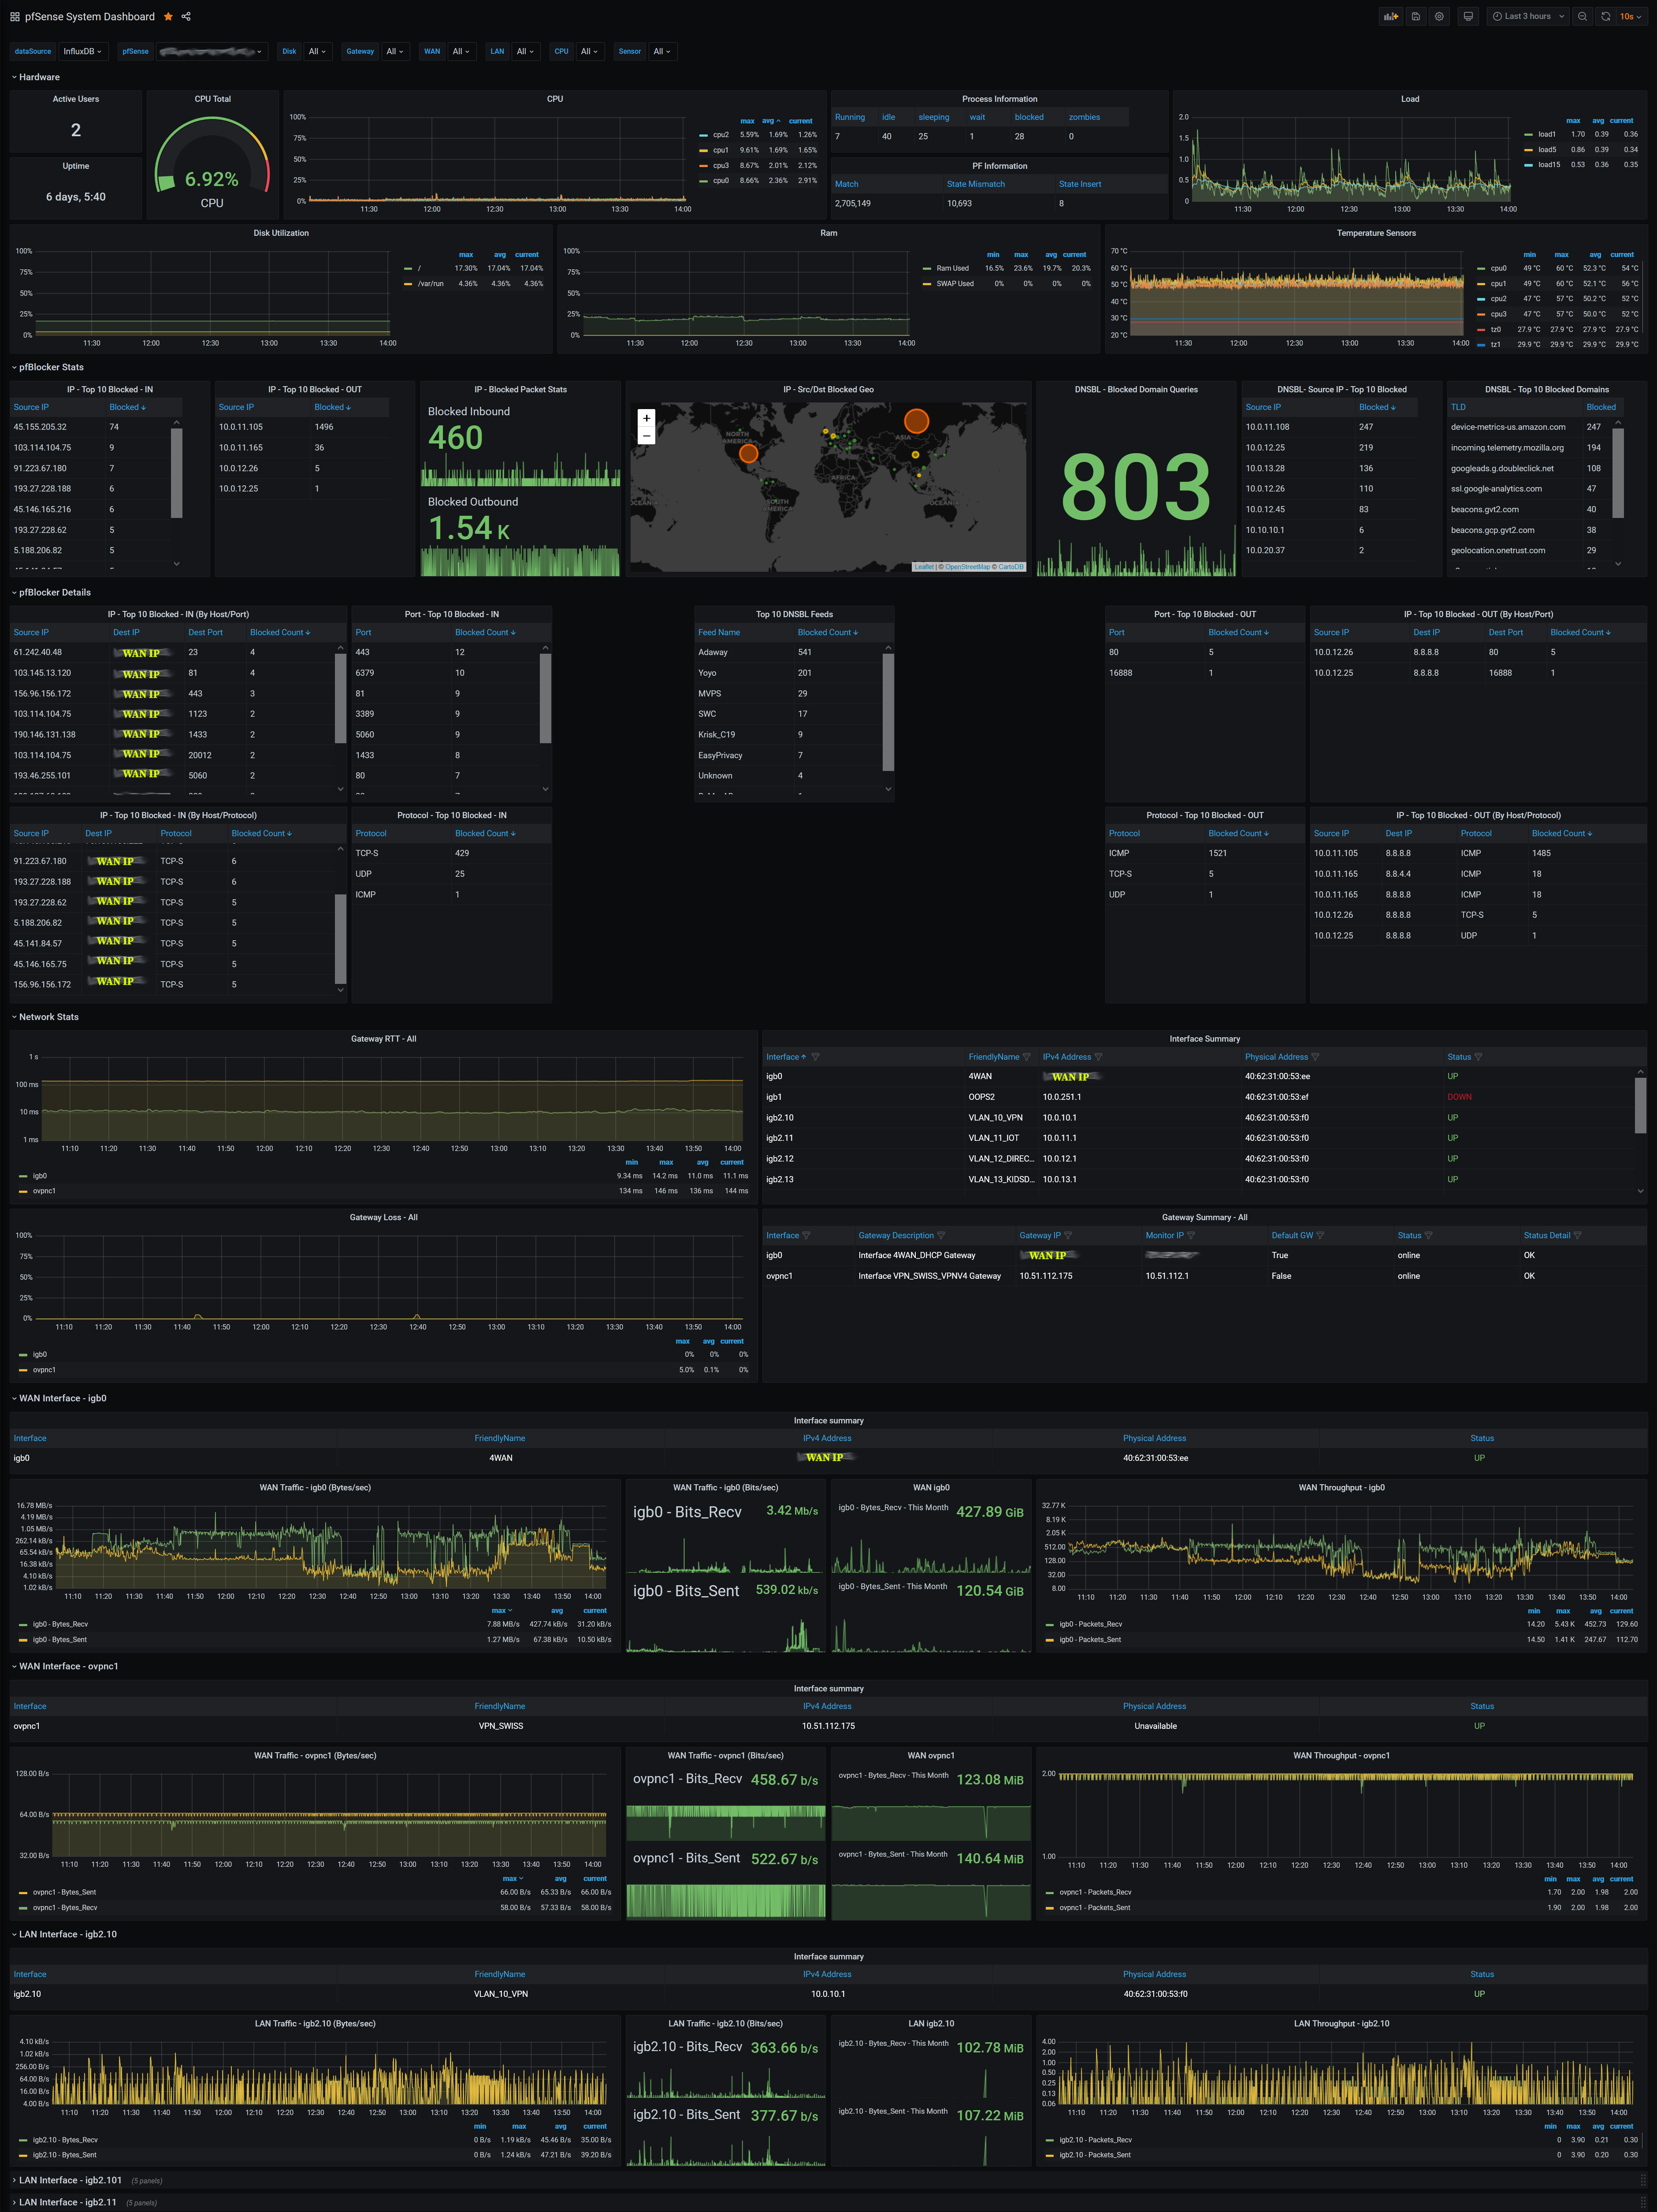Toggle the SWAP Used series in Ram legend
Screen dimensions: 1657x2212
954,284
